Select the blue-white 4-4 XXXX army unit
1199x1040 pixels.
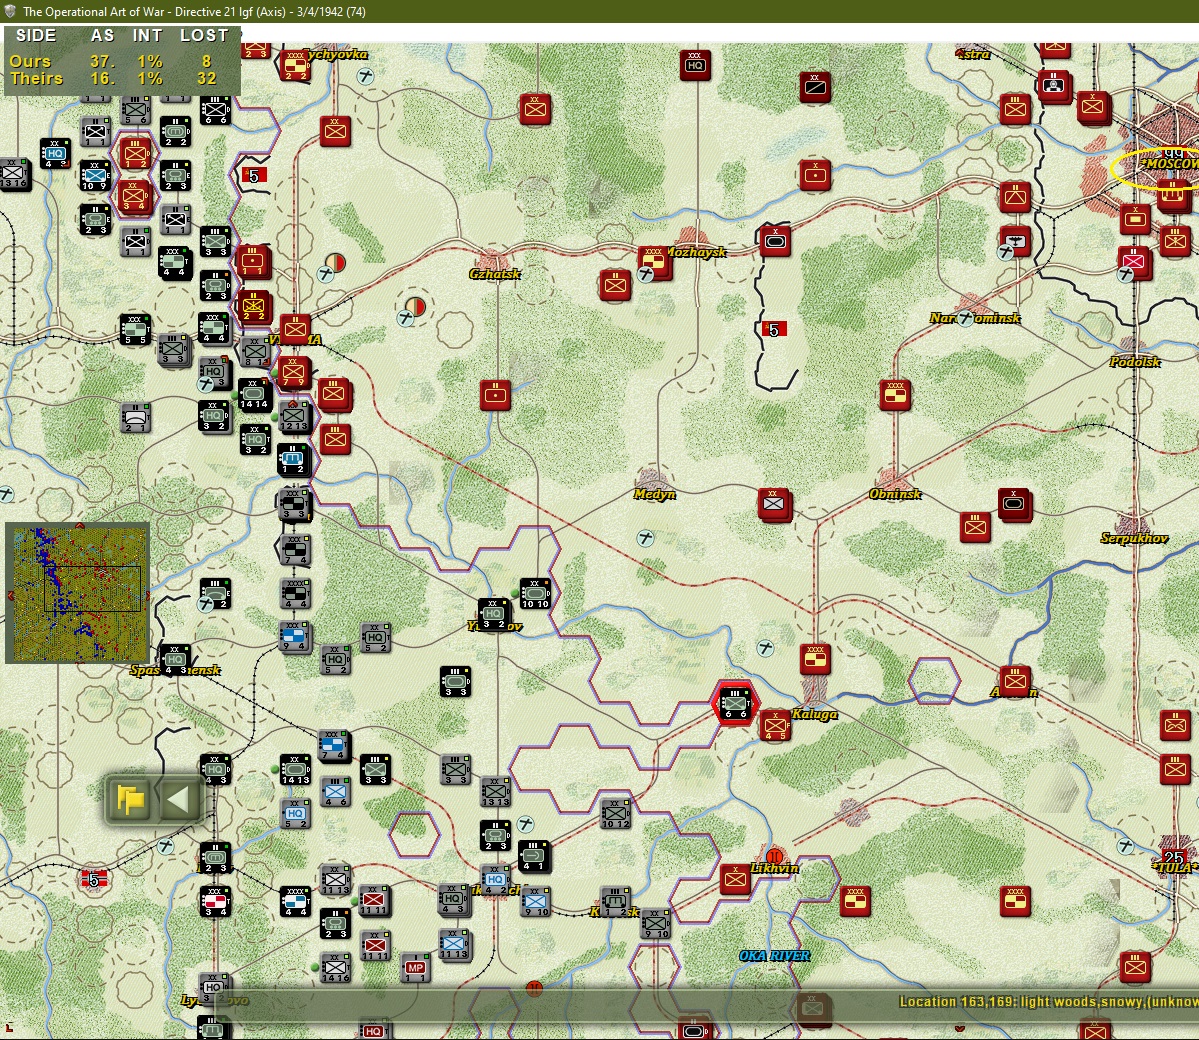pyautogui.click(x=295, y=901)
